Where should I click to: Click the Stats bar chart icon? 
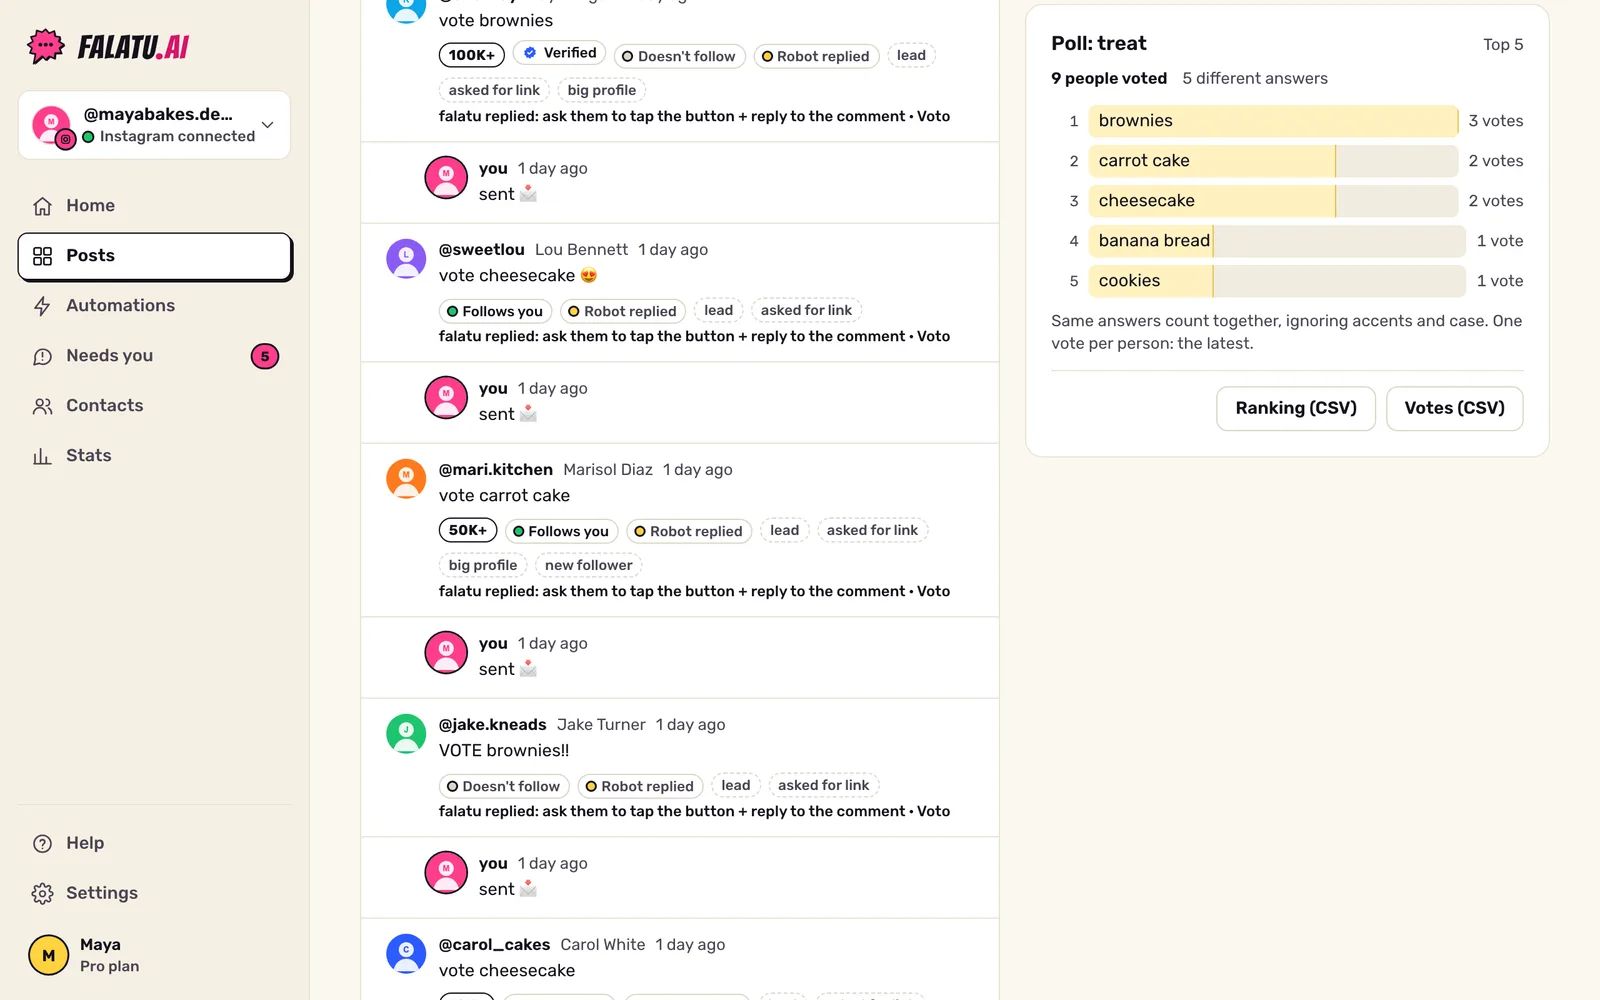point(42,456)
